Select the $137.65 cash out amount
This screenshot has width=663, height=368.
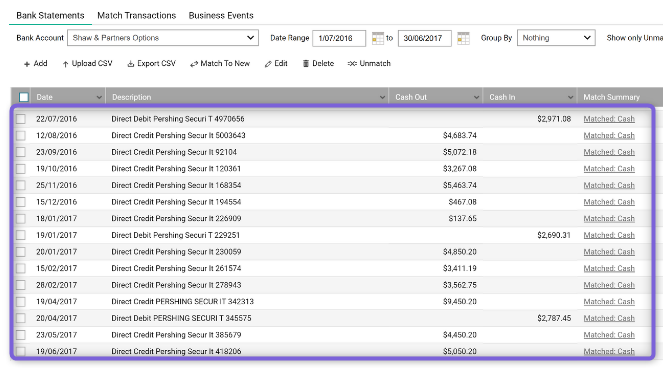(463, 219)
